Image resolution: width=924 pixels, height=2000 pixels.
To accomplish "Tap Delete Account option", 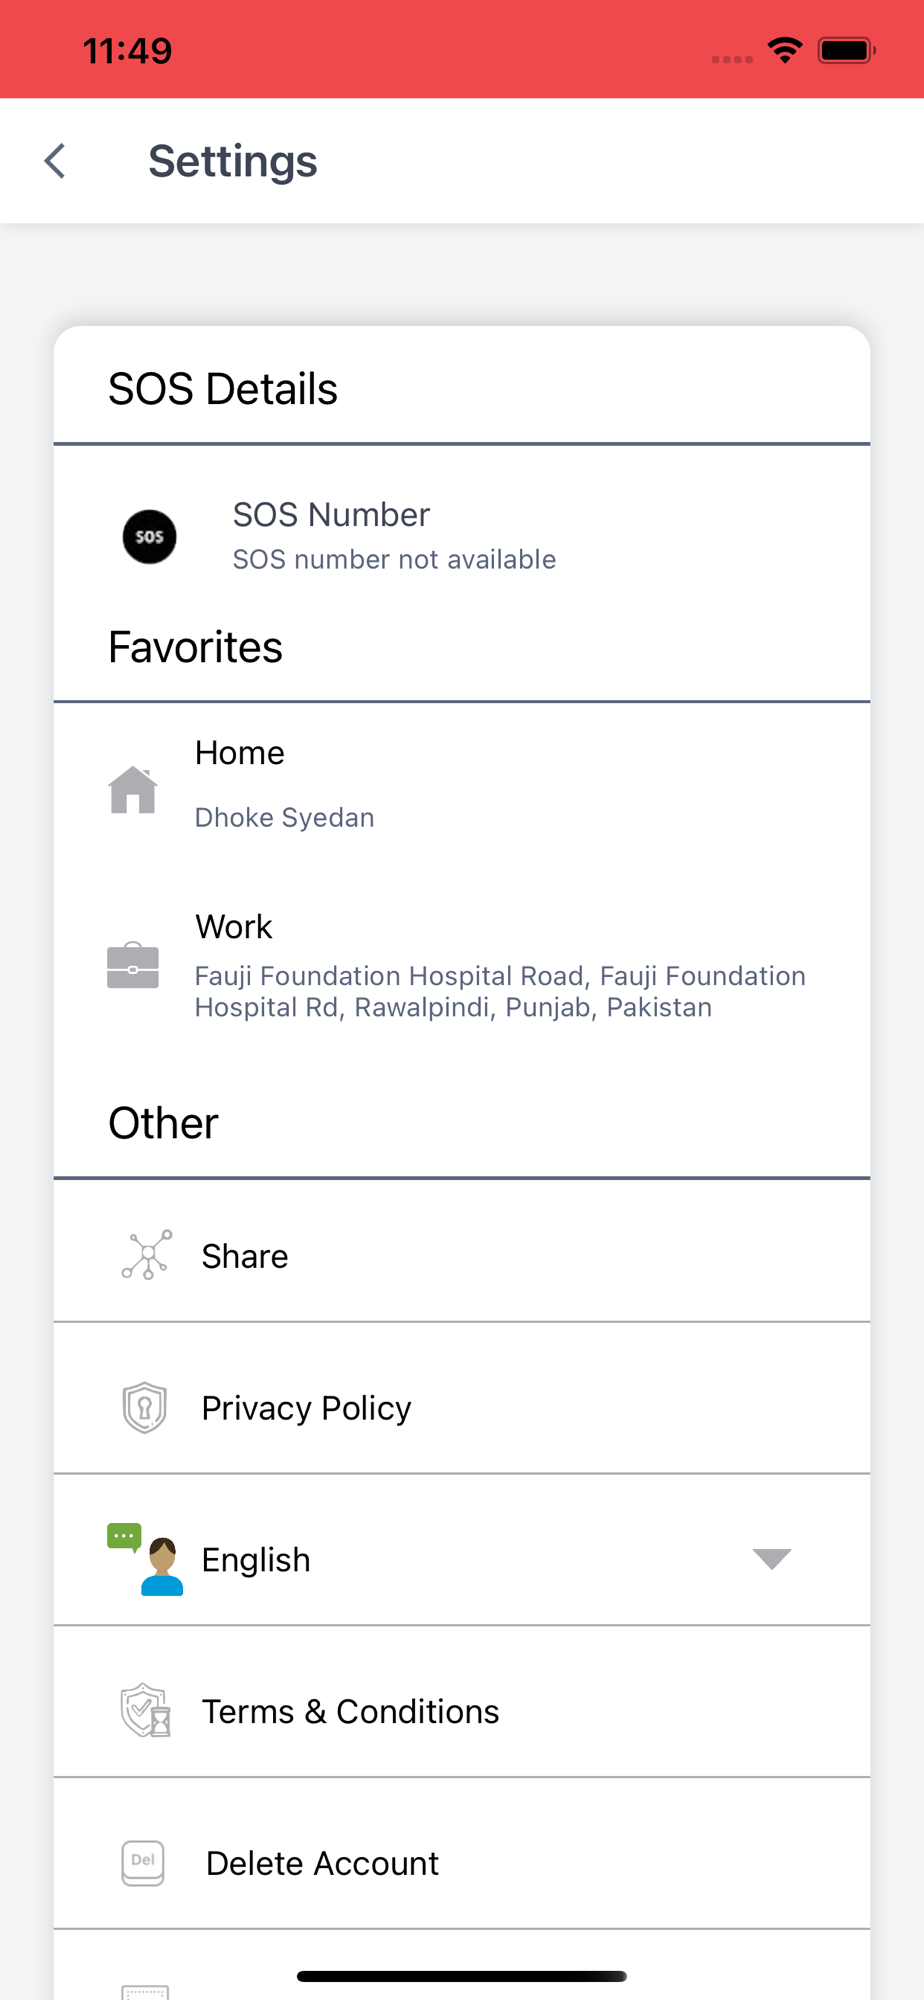I will pyautogui.click(x=322, y=1864).
